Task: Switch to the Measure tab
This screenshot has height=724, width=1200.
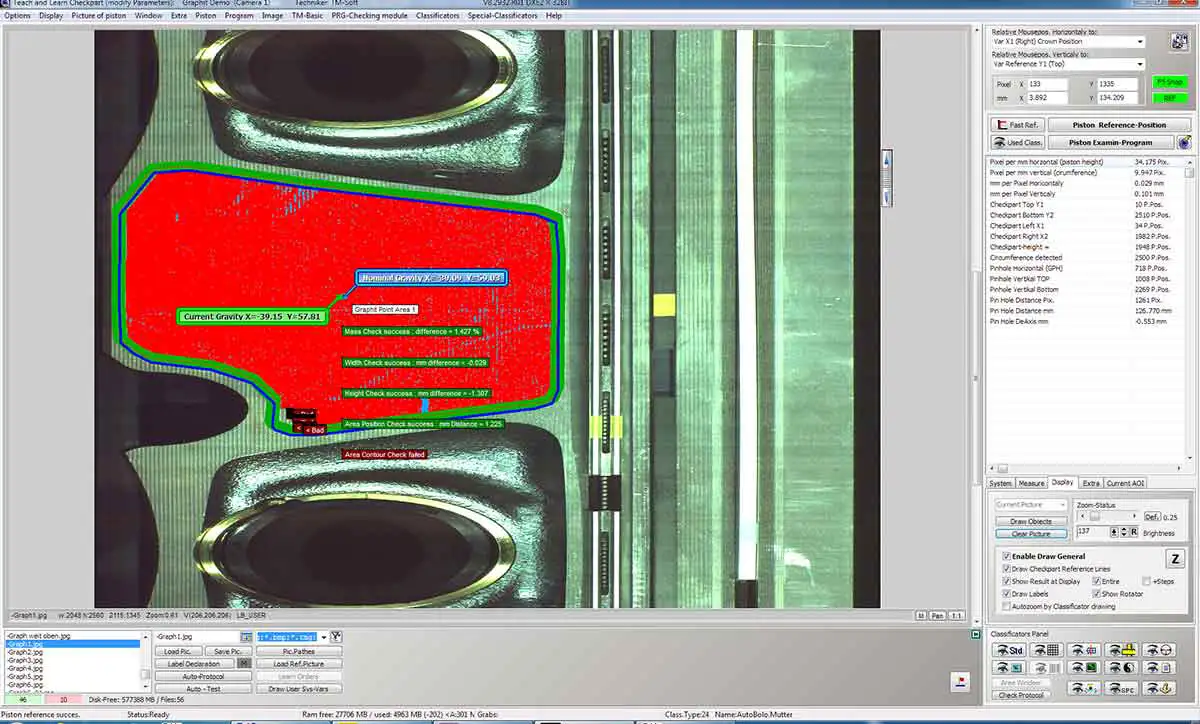Action: (1031, 483)
